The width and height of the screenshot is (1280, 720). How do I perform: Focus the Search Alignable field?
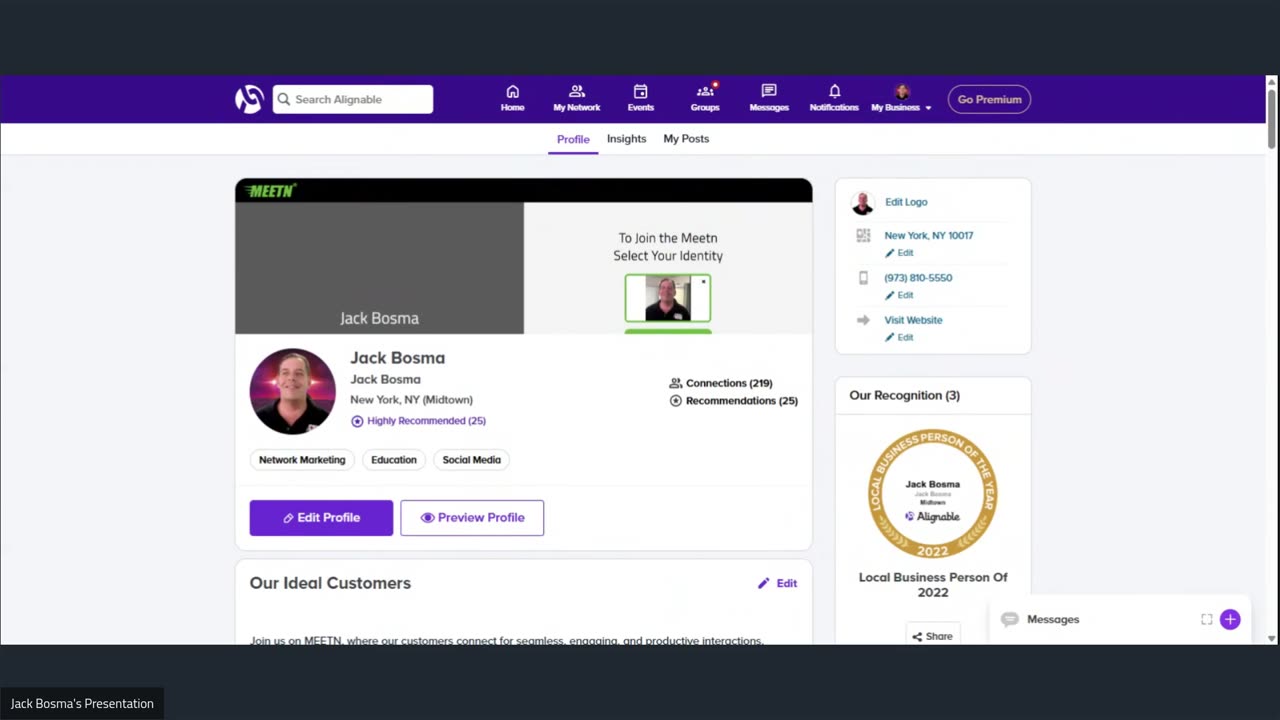click(353, 99)
